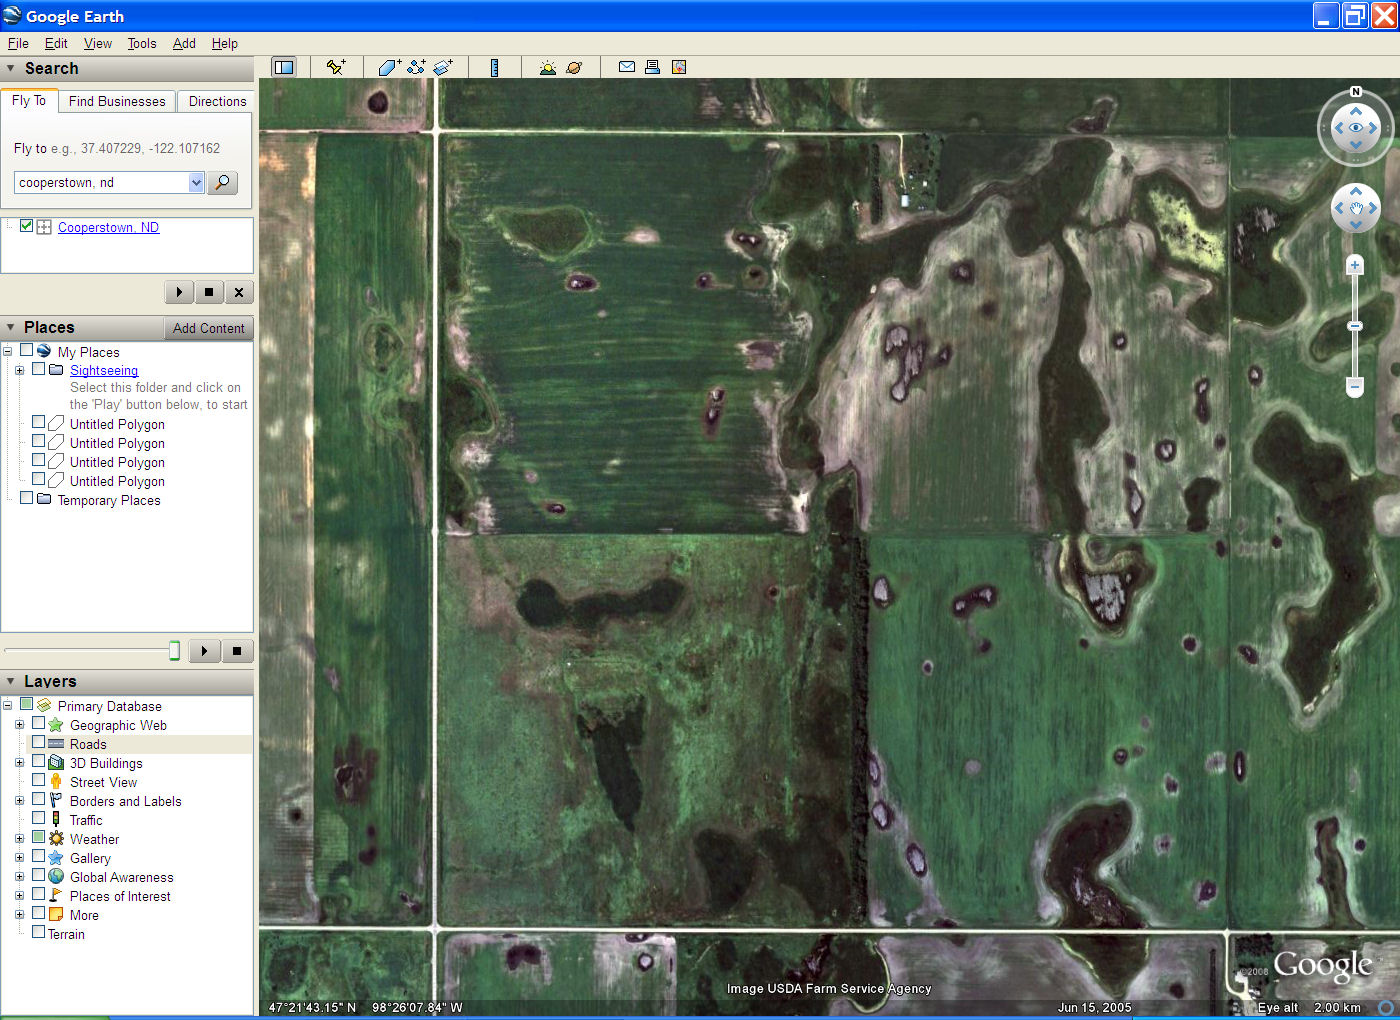
Task: Check the Temporary Places checkbox
Action: click(x=27, y=499)
